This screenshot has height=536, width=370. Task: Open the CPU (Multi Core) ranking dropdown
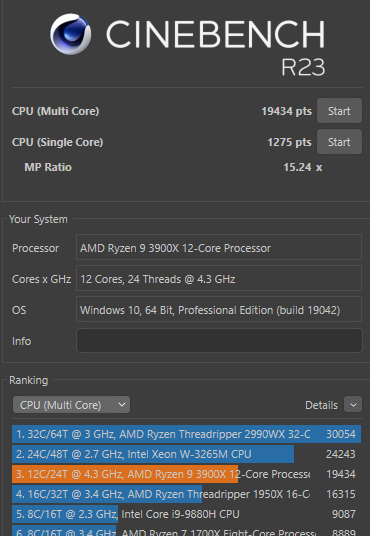[71, 405]
